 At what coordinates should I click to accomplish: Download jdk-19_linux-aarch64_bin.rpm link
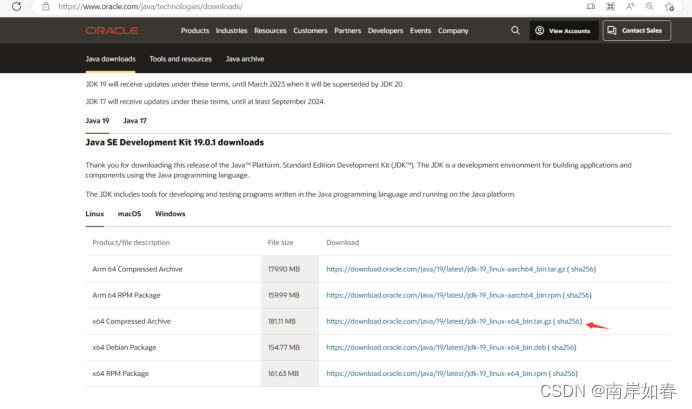click(x=444, y=295)
